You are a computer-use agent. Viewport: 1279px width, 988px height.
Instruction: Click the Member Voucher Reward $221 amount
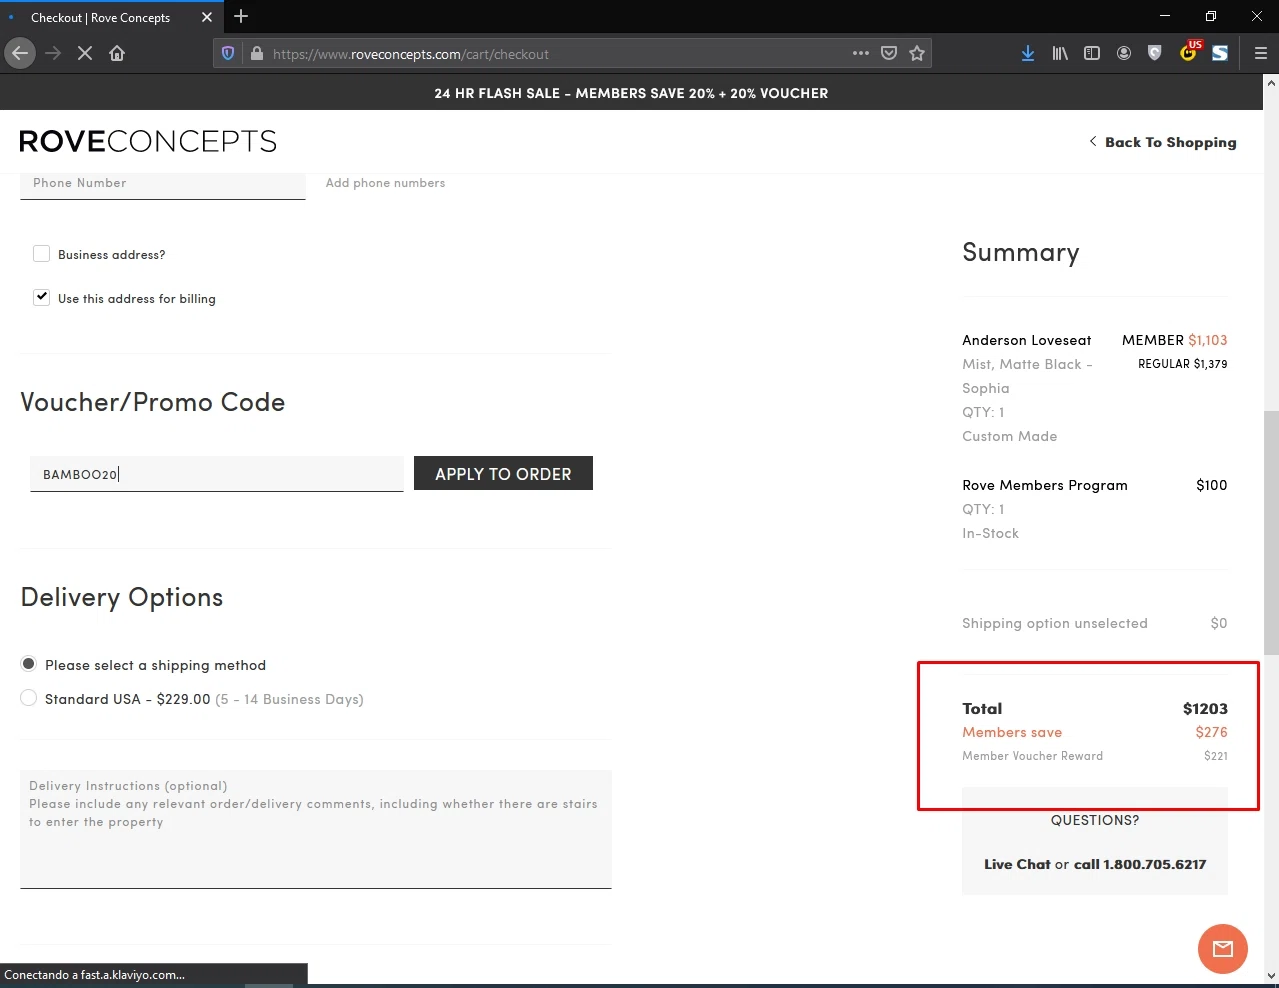point(1216,756)
